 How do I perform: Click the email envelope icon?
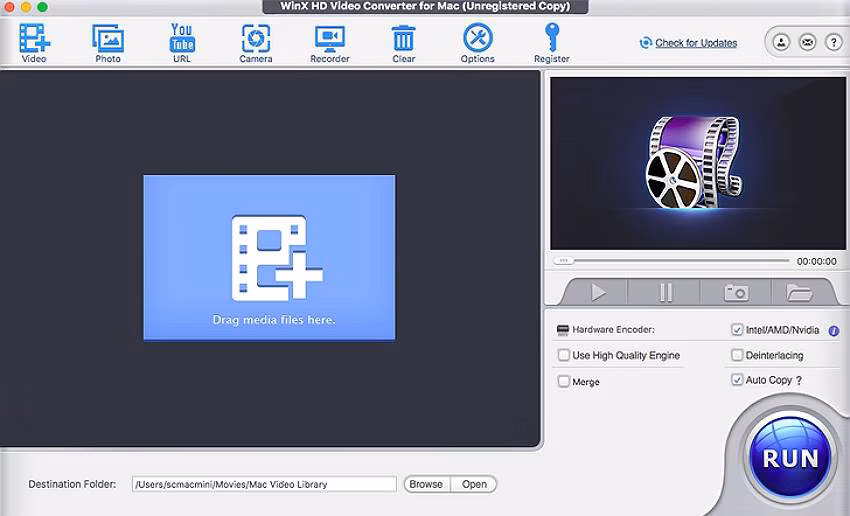click(x=808, y=42)
